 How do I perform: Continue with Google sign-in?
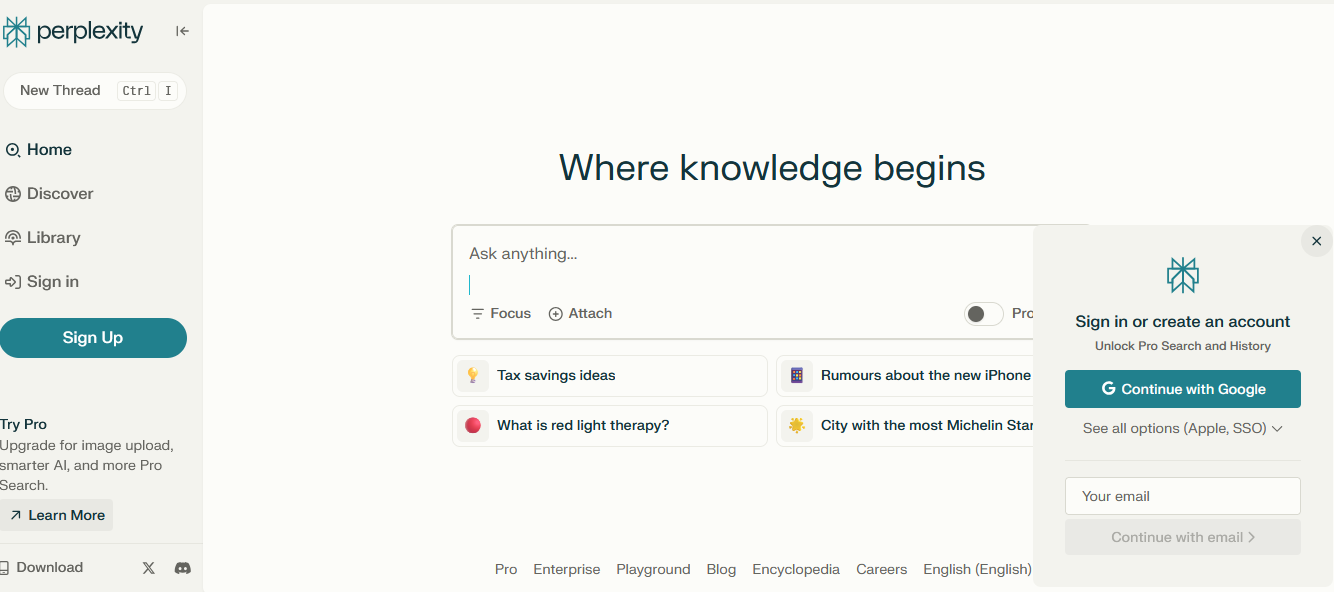click(x=1183, y=389)
